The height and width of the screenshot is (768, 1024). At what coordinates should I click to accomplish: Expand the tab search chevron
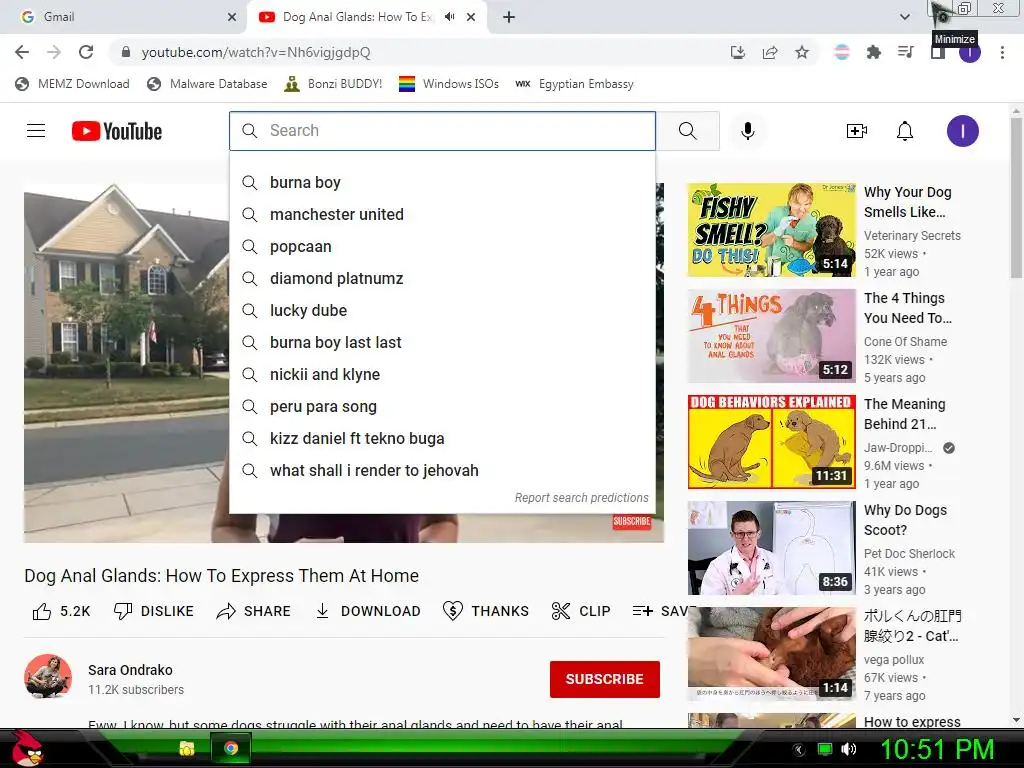tap(904, 17)
